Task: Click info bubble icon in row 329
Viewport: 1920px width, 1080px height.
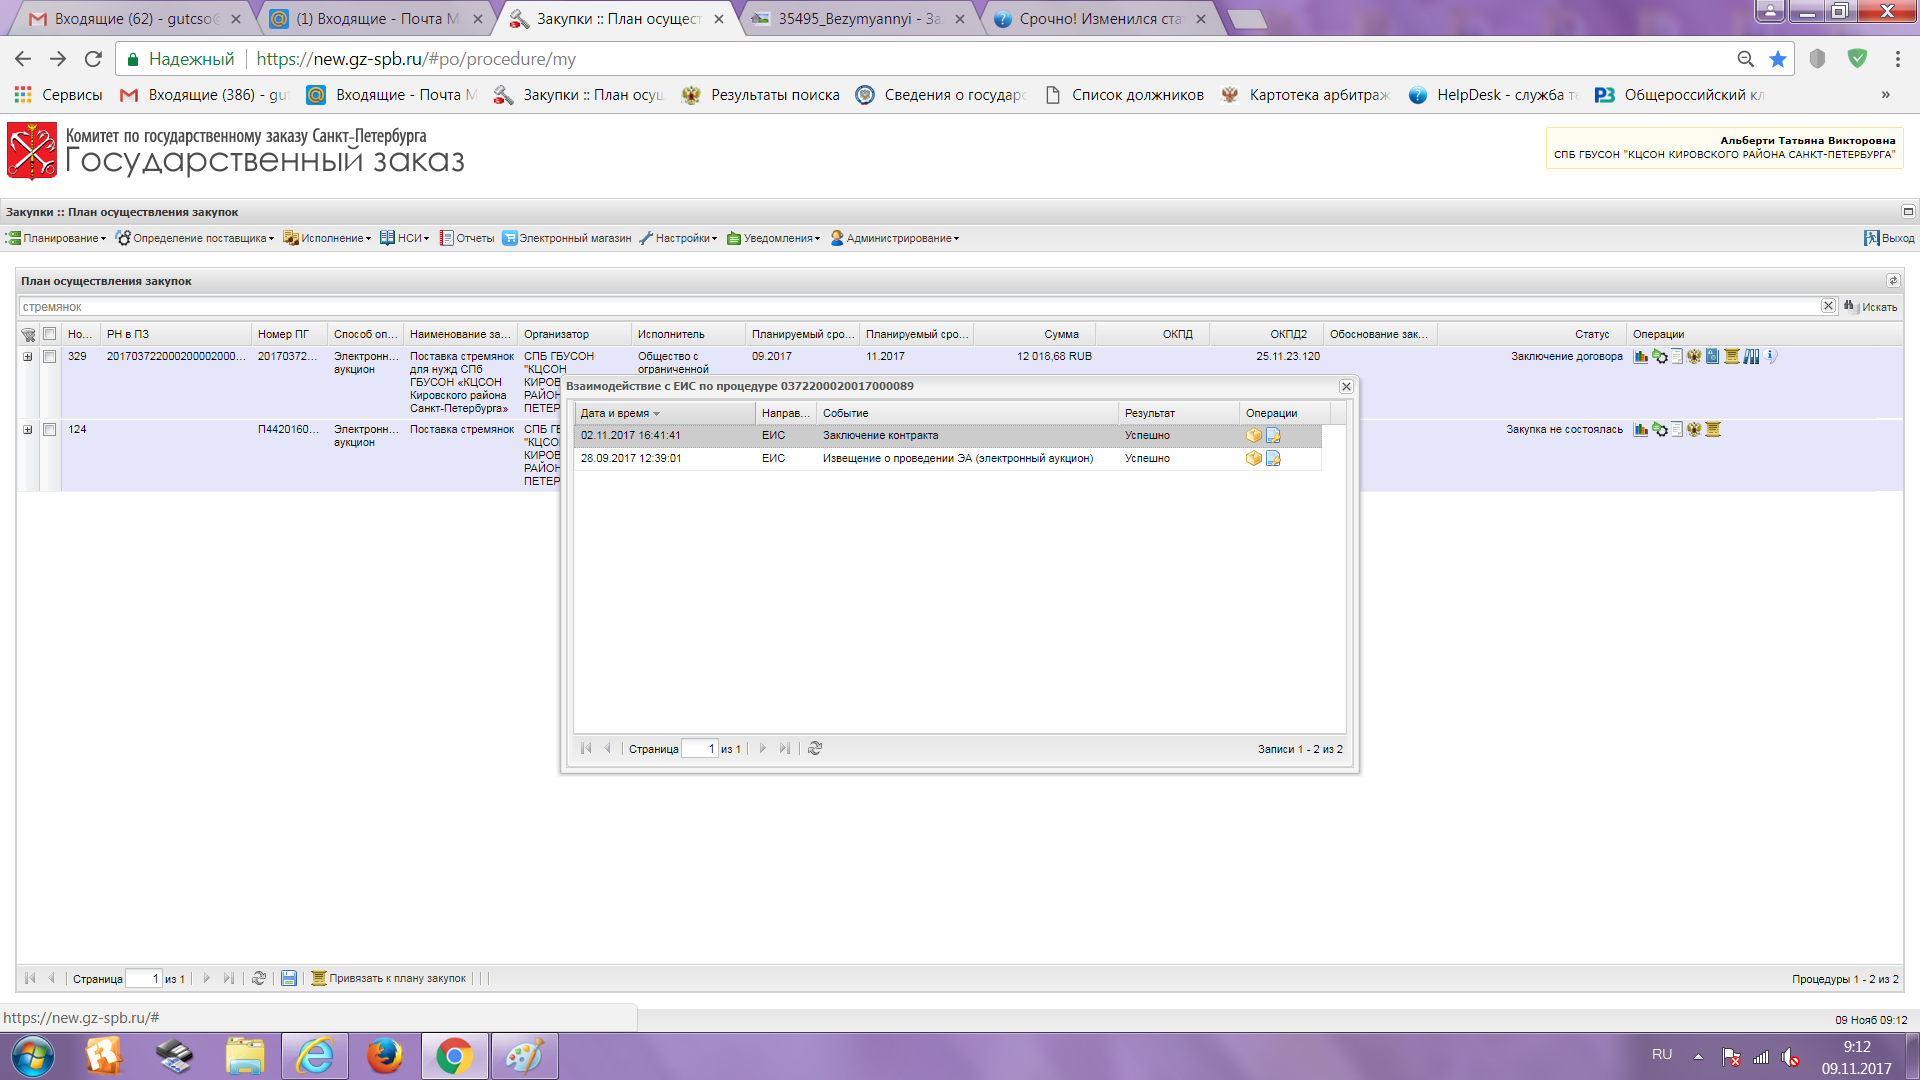Action: (x=1771, y=356)
